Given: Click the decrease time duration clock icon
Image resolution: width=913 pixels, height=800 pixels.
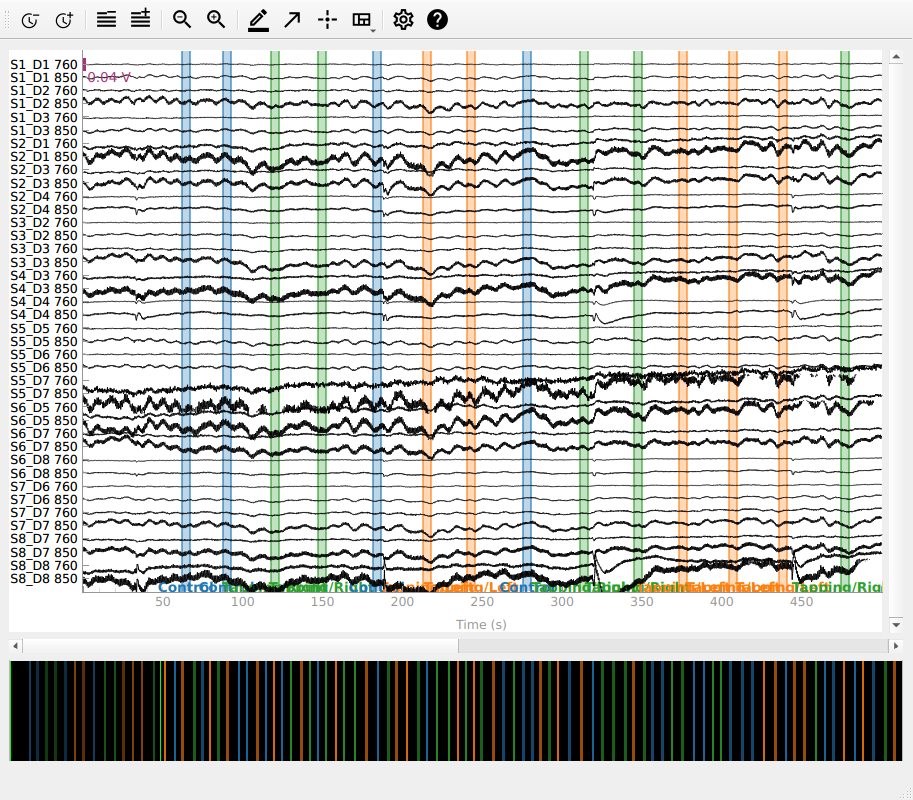Looking at the screenshot, I should [30, 19].
